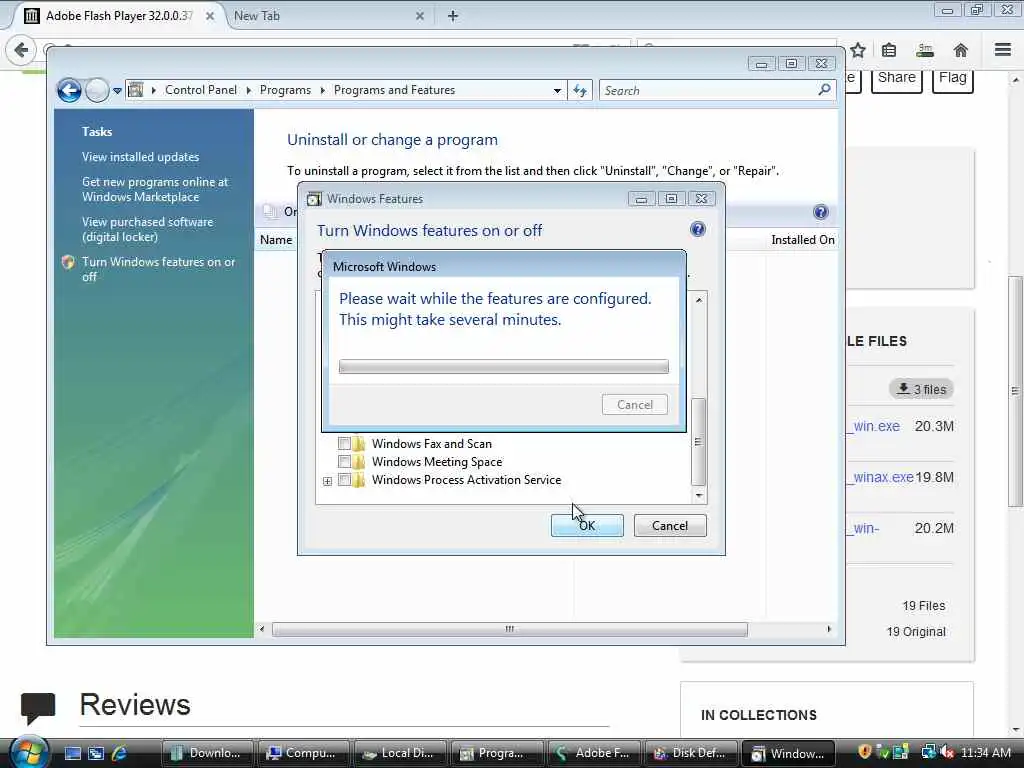
Task: Open a new browser tab with plus
Action: click(453, 16)
